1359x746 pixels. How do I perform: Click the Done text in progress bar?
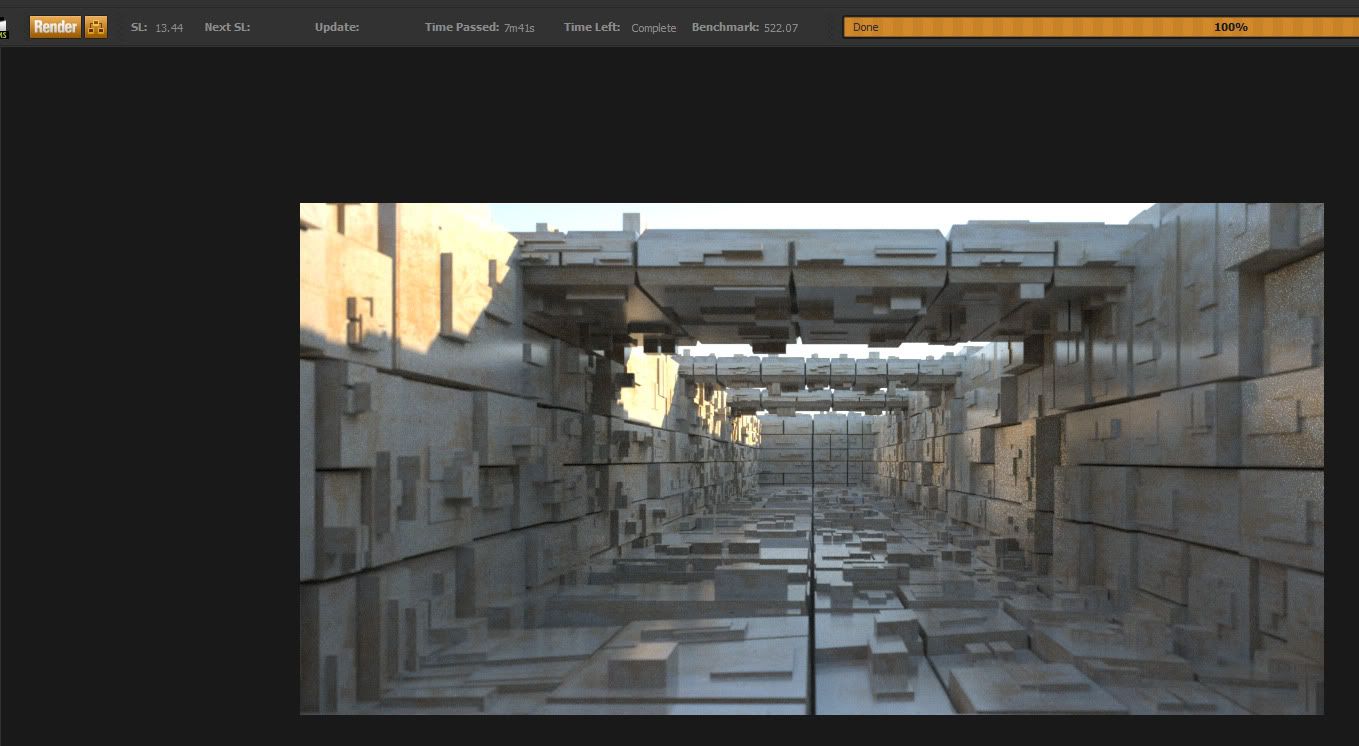[866, 27]
